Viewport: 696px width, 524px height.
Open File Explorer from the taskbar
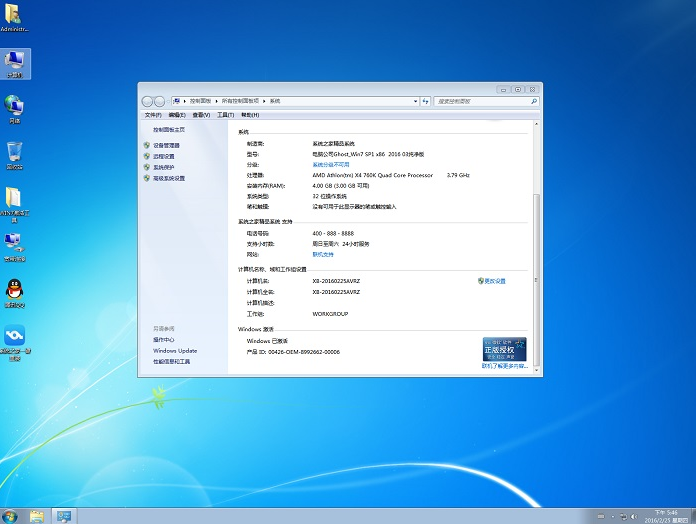click(37, 516)
